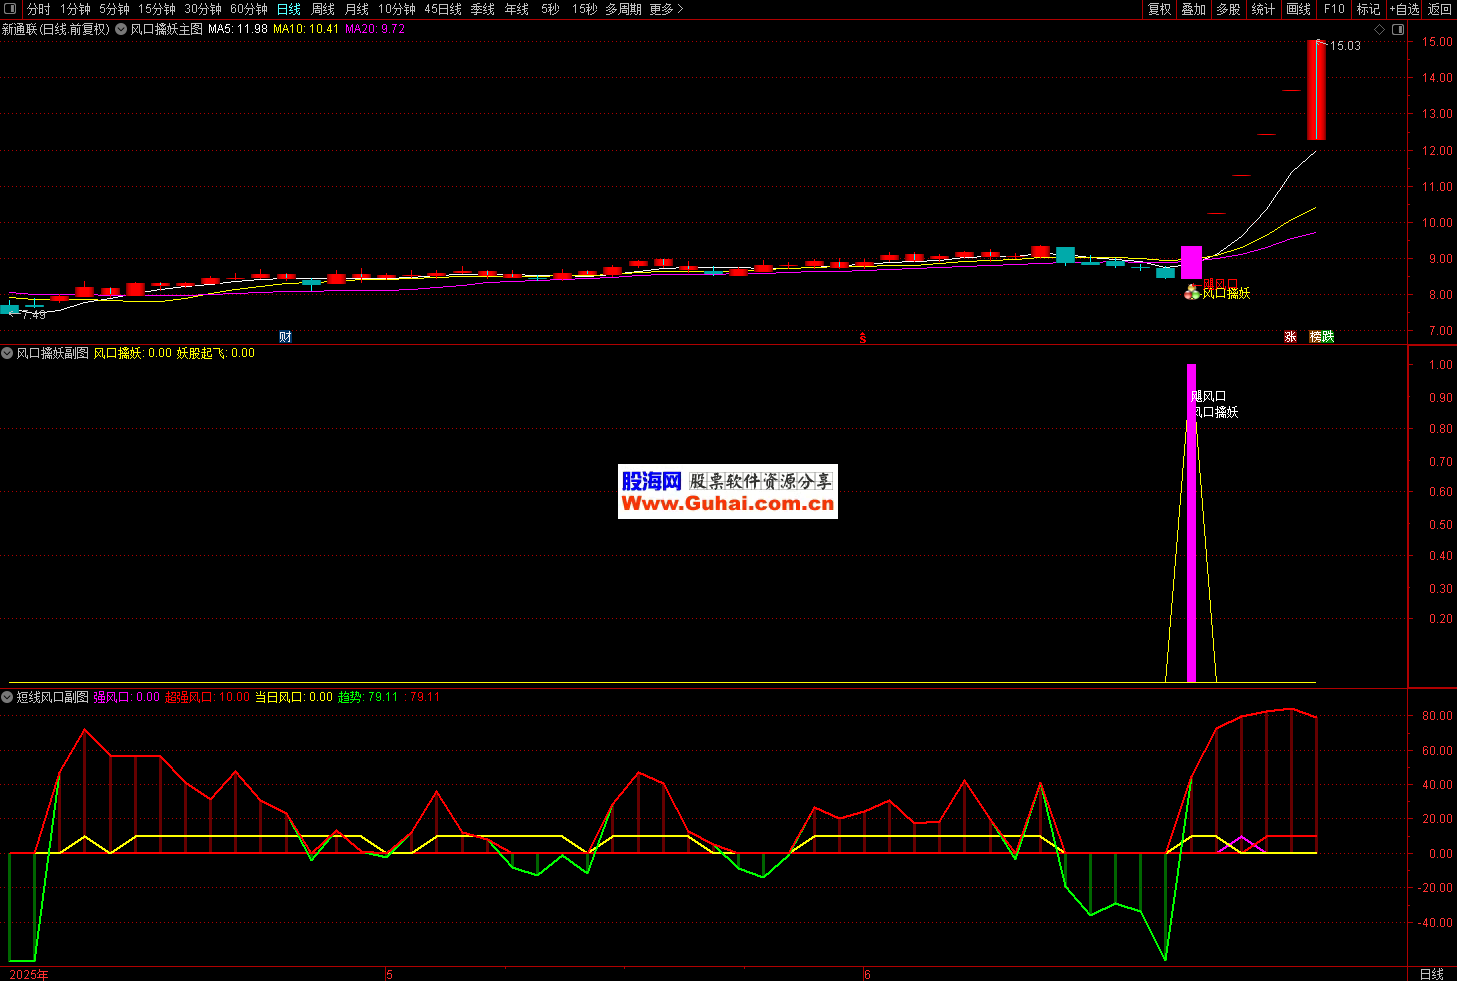
Task: Click 妖股起飞: 0.00 indicator value
Action: click(216, 353)
